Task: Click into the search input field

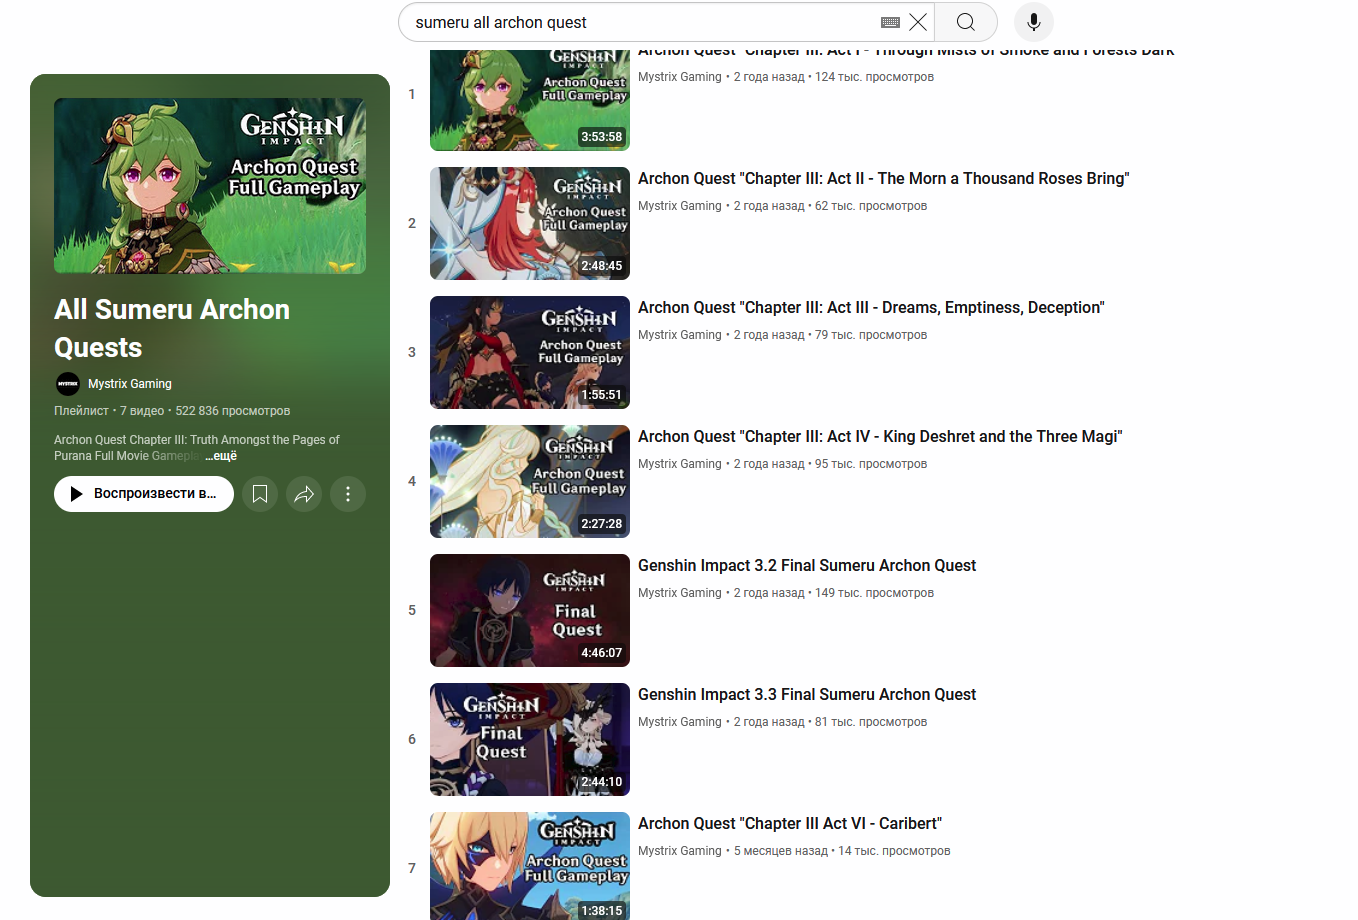Action: [640, 22]
